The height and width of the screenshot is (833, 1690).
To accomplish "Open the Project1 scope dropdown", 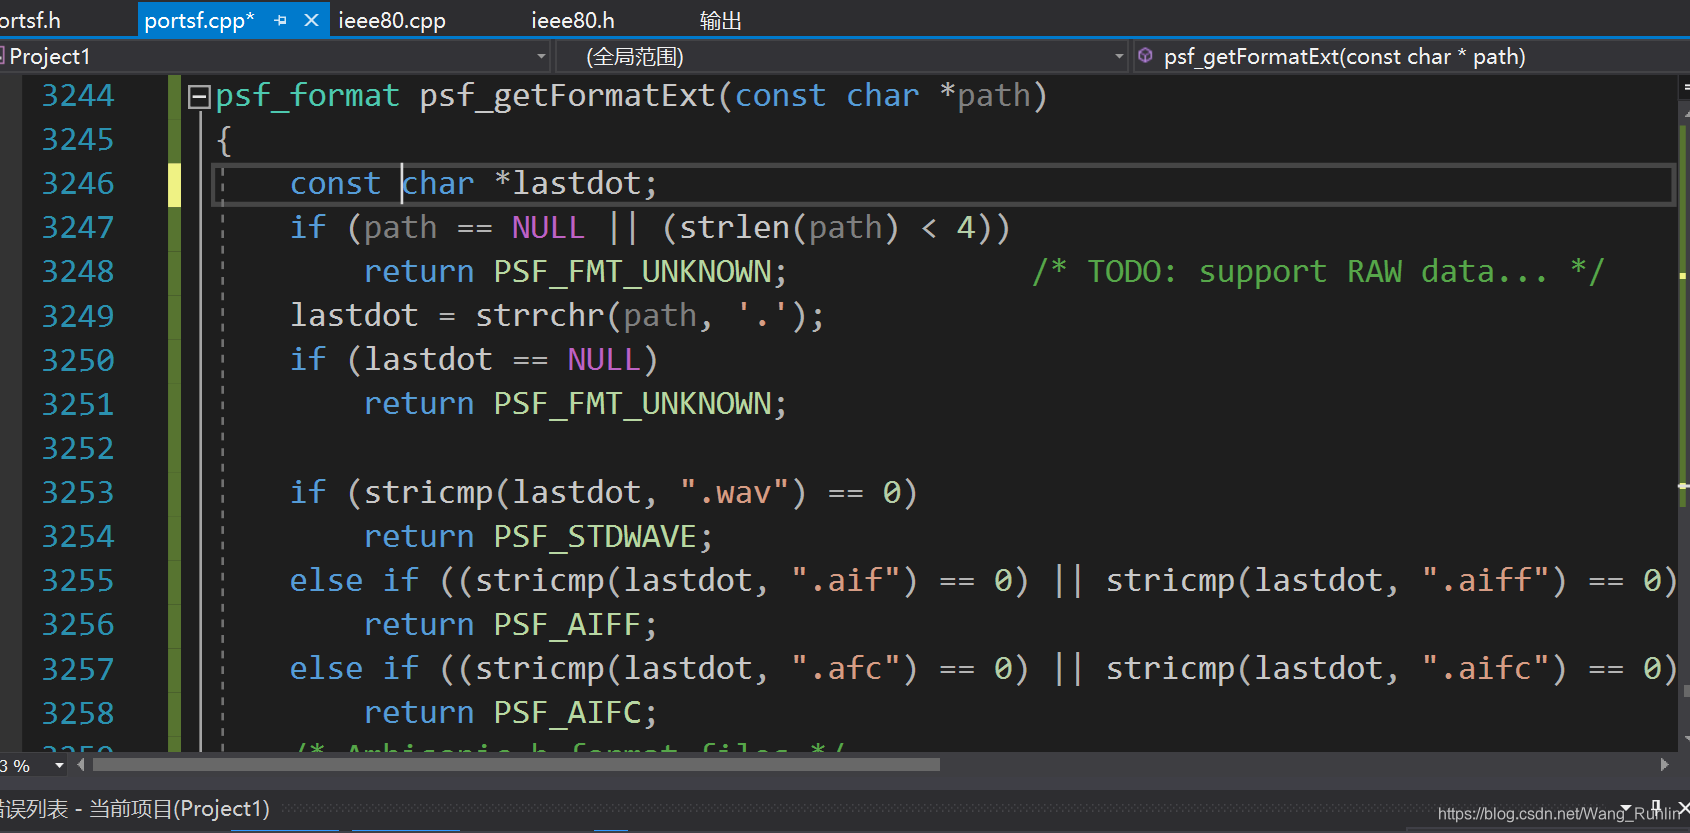I will [x=541, y=57].
